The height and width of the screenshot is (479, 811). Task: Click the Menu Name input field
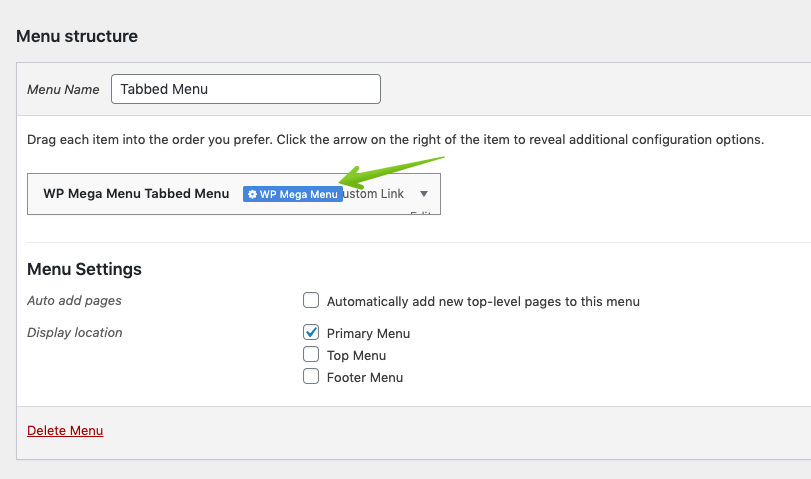(246, 89)
